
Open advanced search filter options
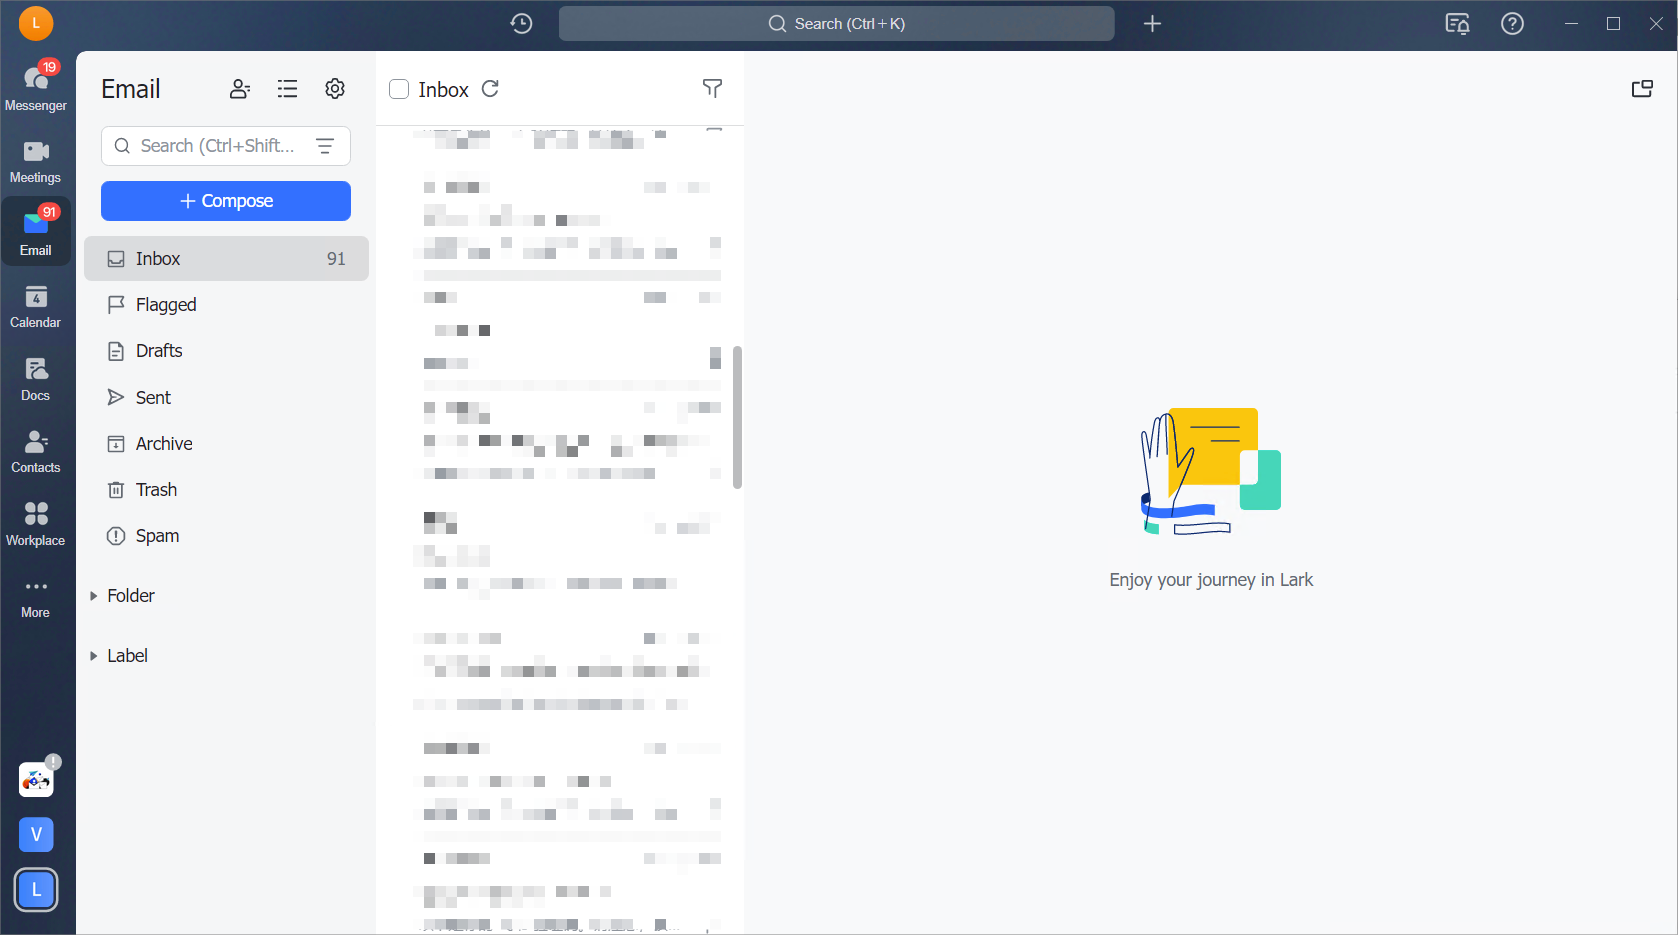[325, 146]
